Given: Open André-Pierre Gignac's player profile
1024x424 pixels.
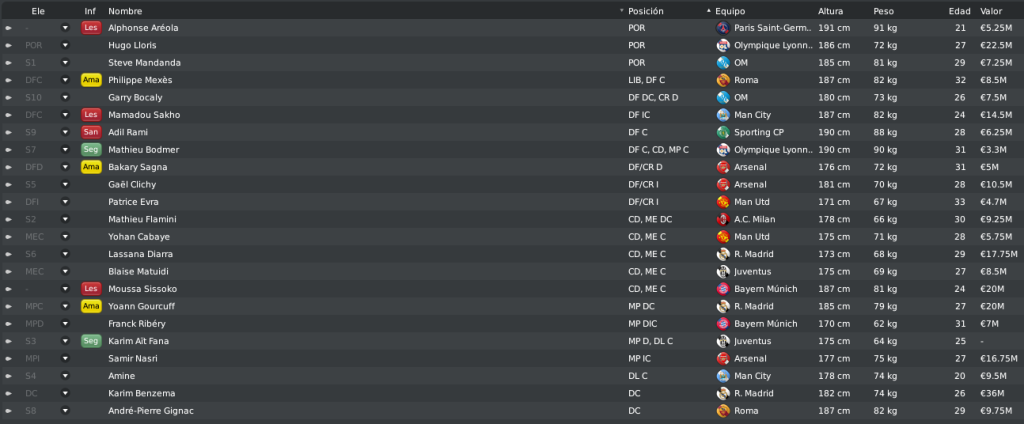Looking at the screenshot, I should click(x=151, y=411).
